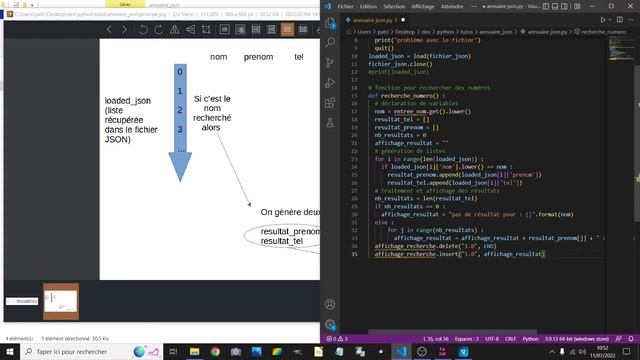Screen dimensions: 640x360
Task: Show hidden system tray icons chevron
Action: pyautogui.click(x=552, y=351)
